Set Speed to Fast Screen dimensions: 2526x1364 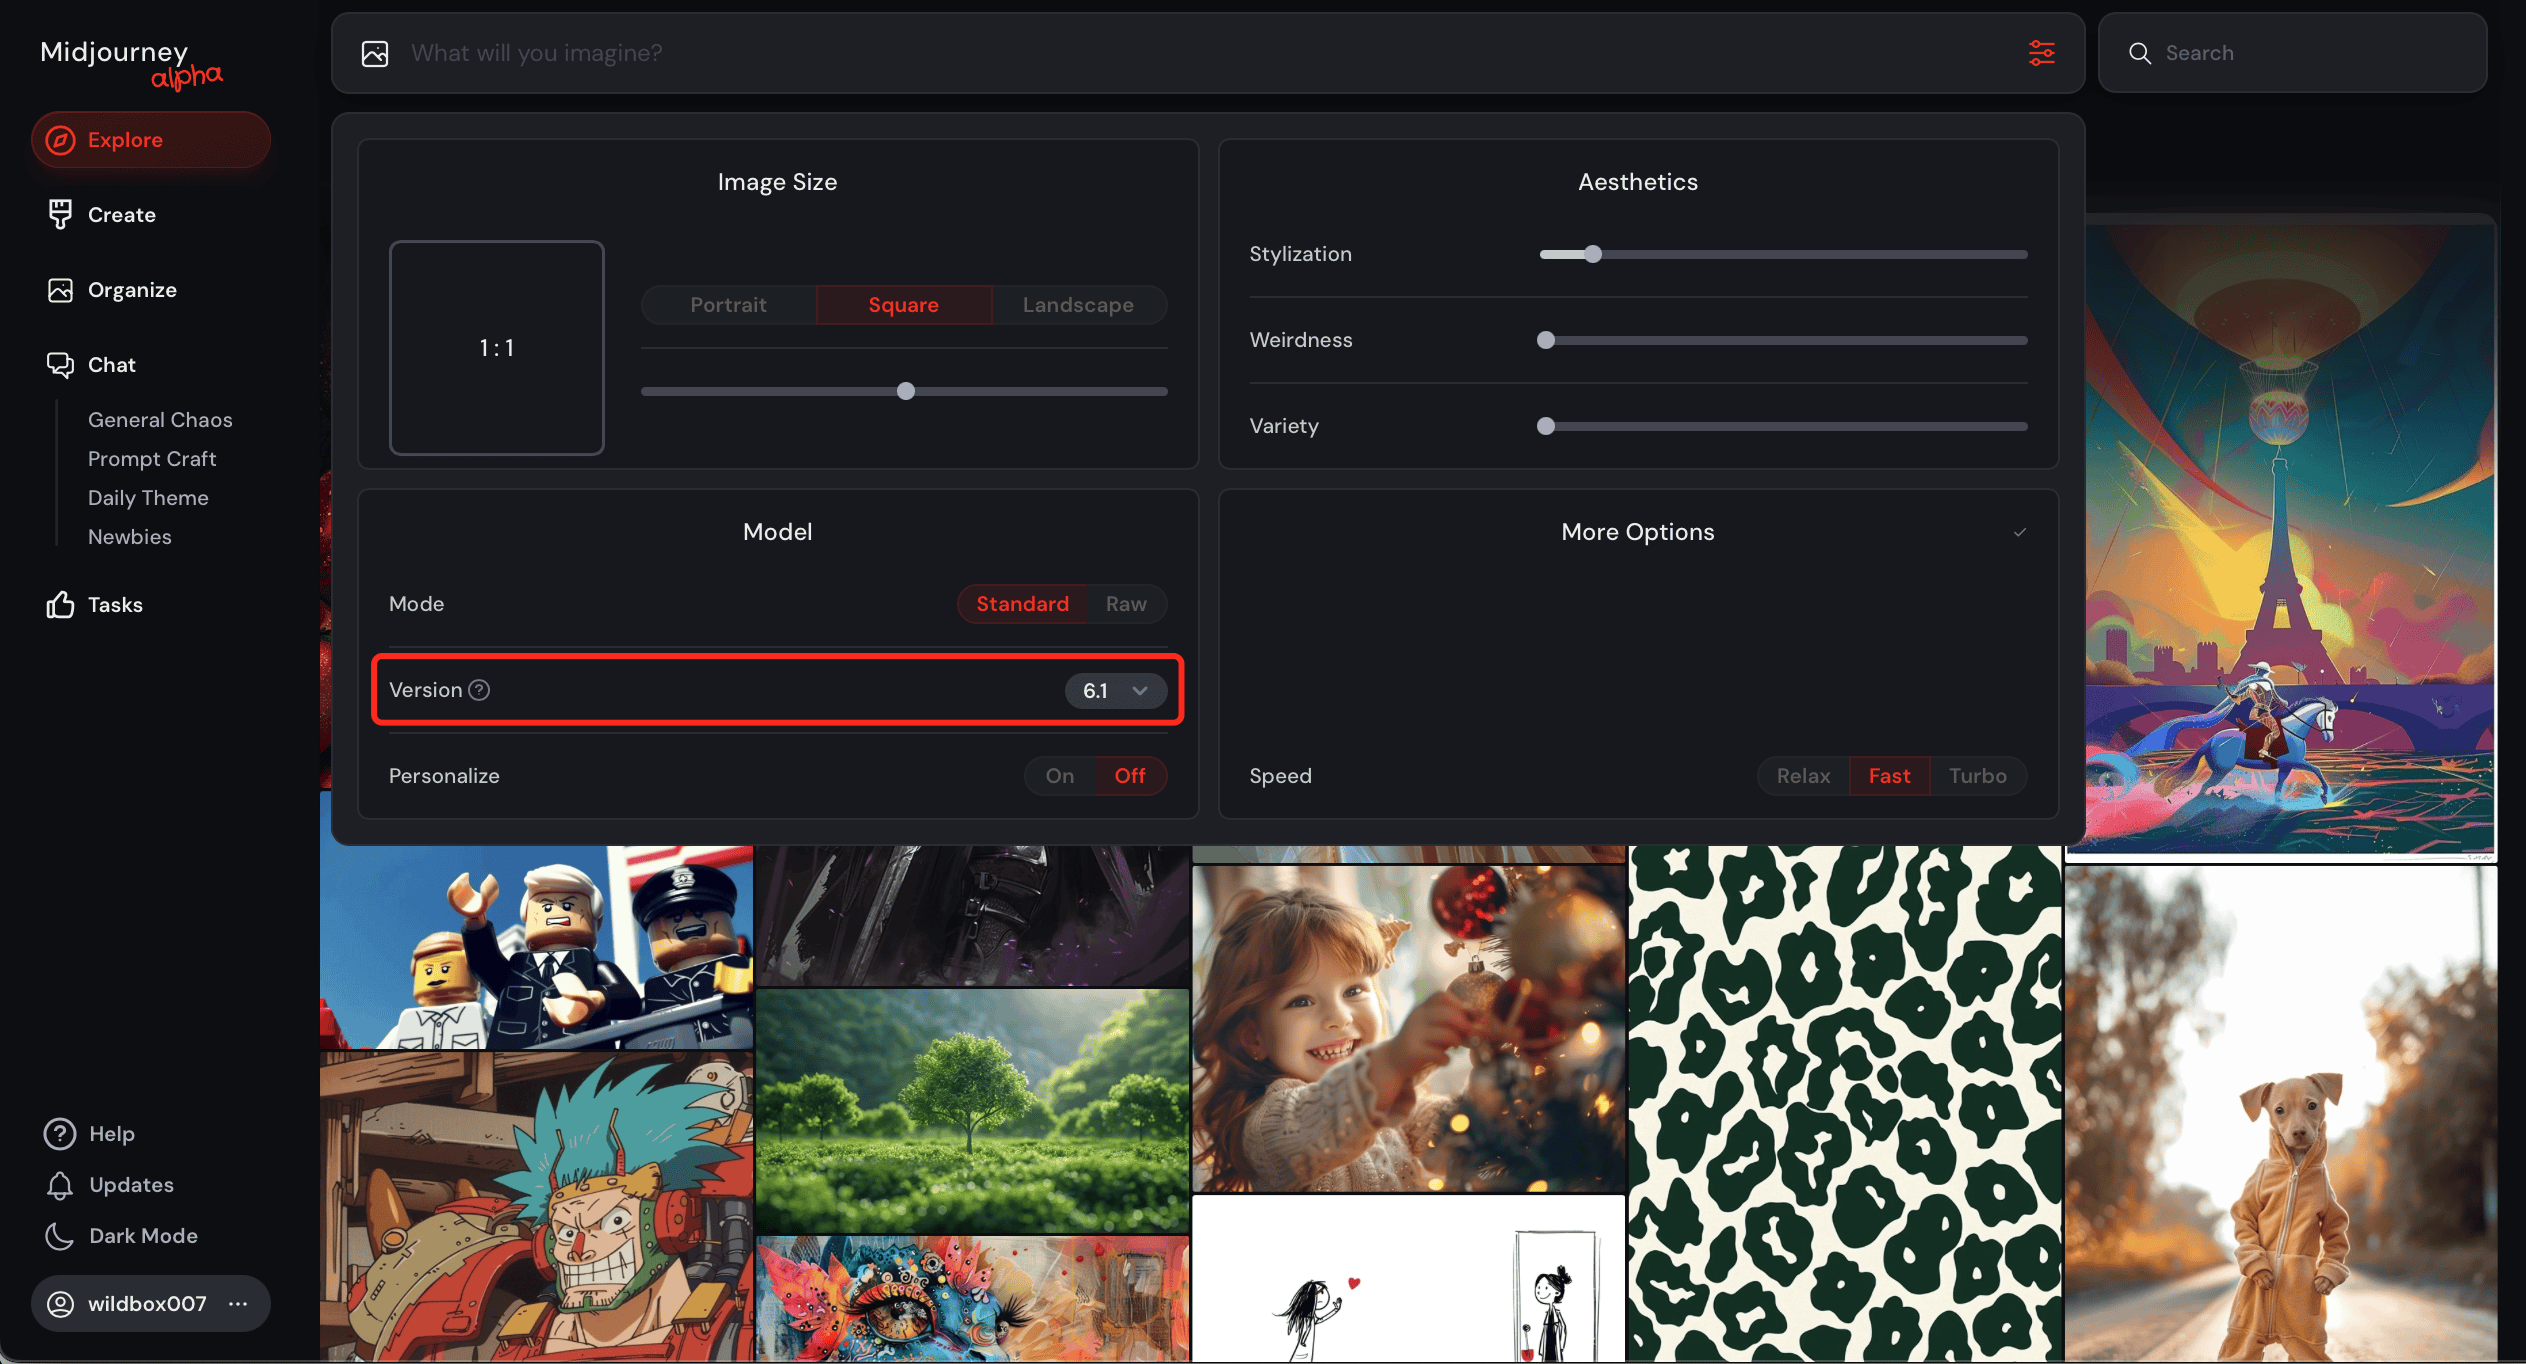click(1889, 776)
